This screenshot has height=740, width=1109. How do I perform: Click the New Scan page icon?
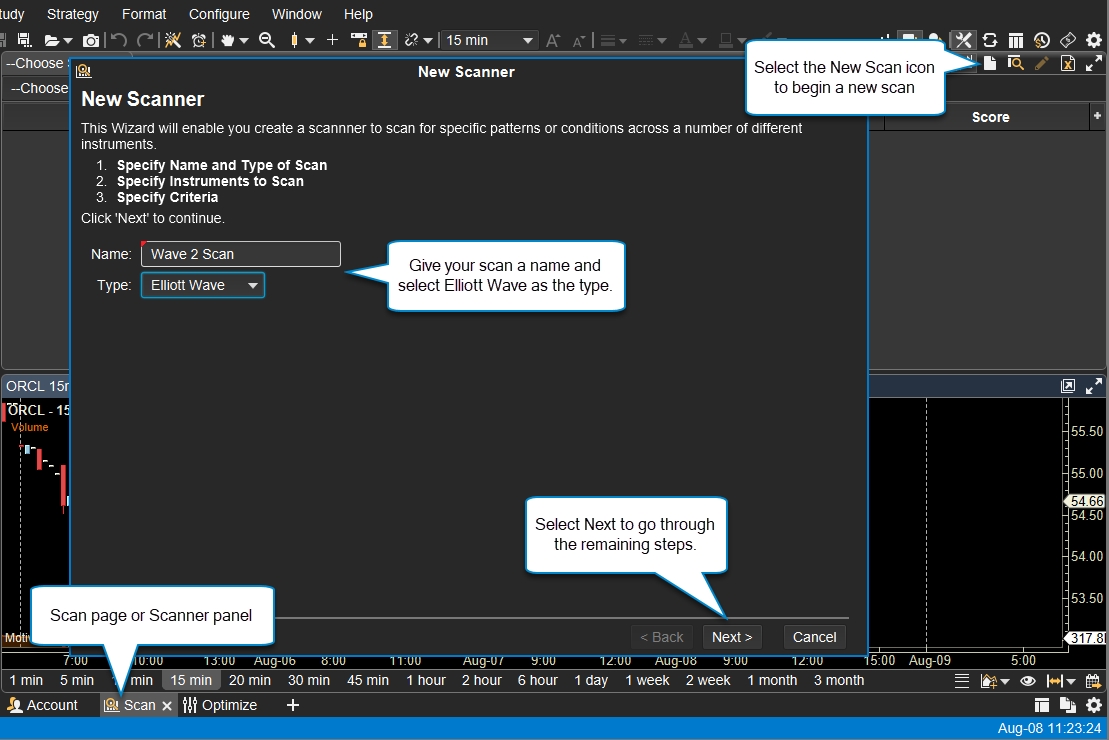(990, 63)
